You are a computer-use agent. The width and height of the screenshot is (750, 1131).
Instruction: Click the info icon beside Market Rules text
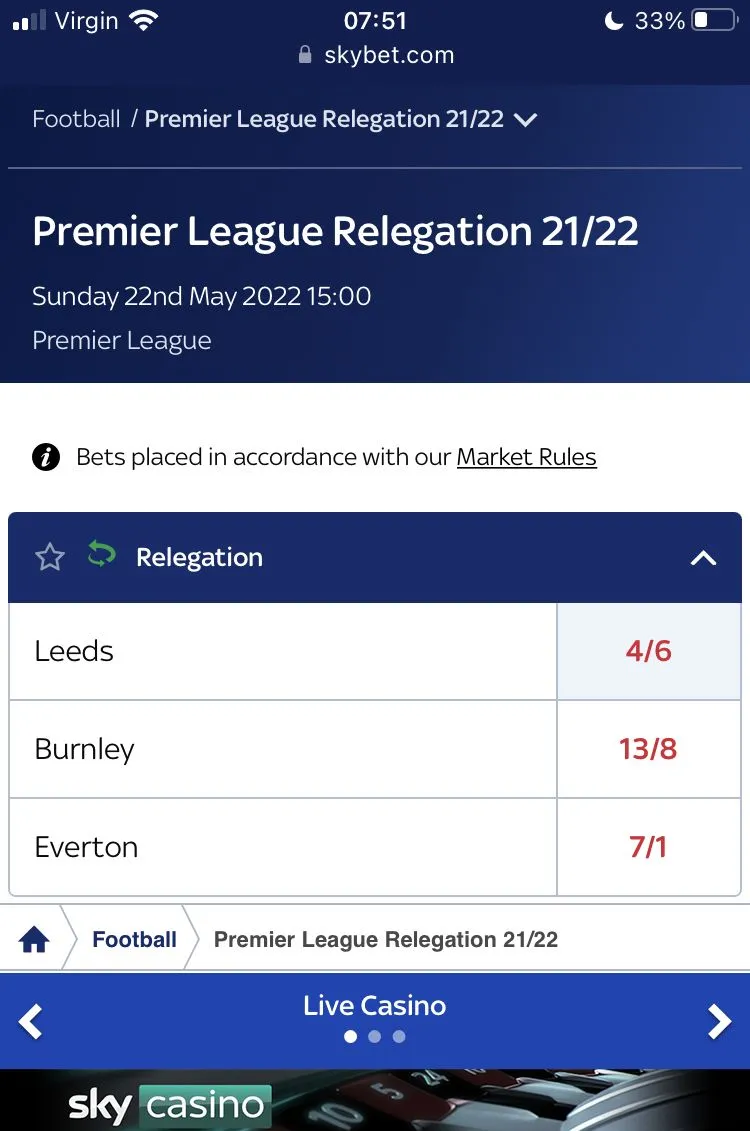[46, 458]
